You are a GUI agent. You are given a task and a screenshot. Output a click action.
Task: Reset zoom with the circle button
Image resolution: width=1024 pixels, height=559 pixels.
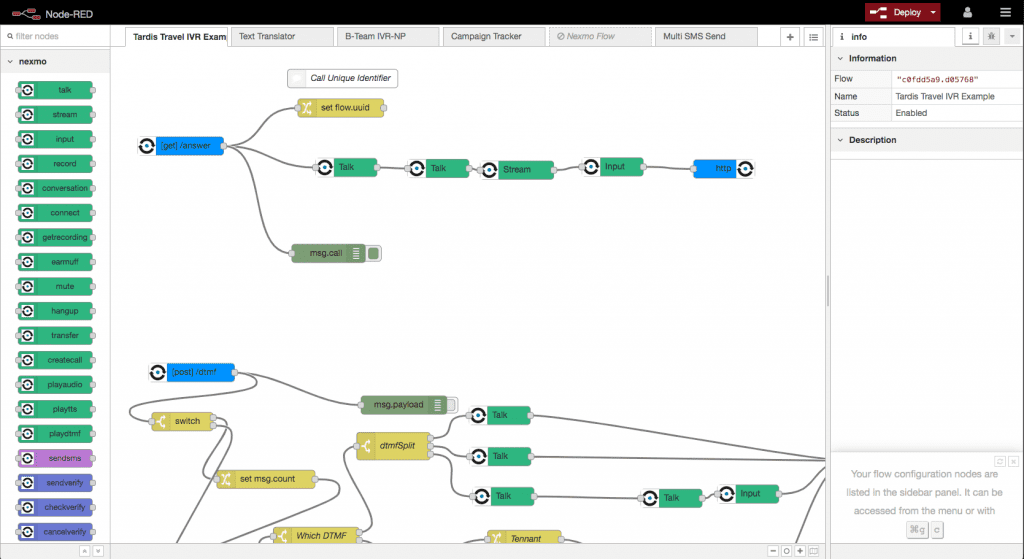(787, 551)
